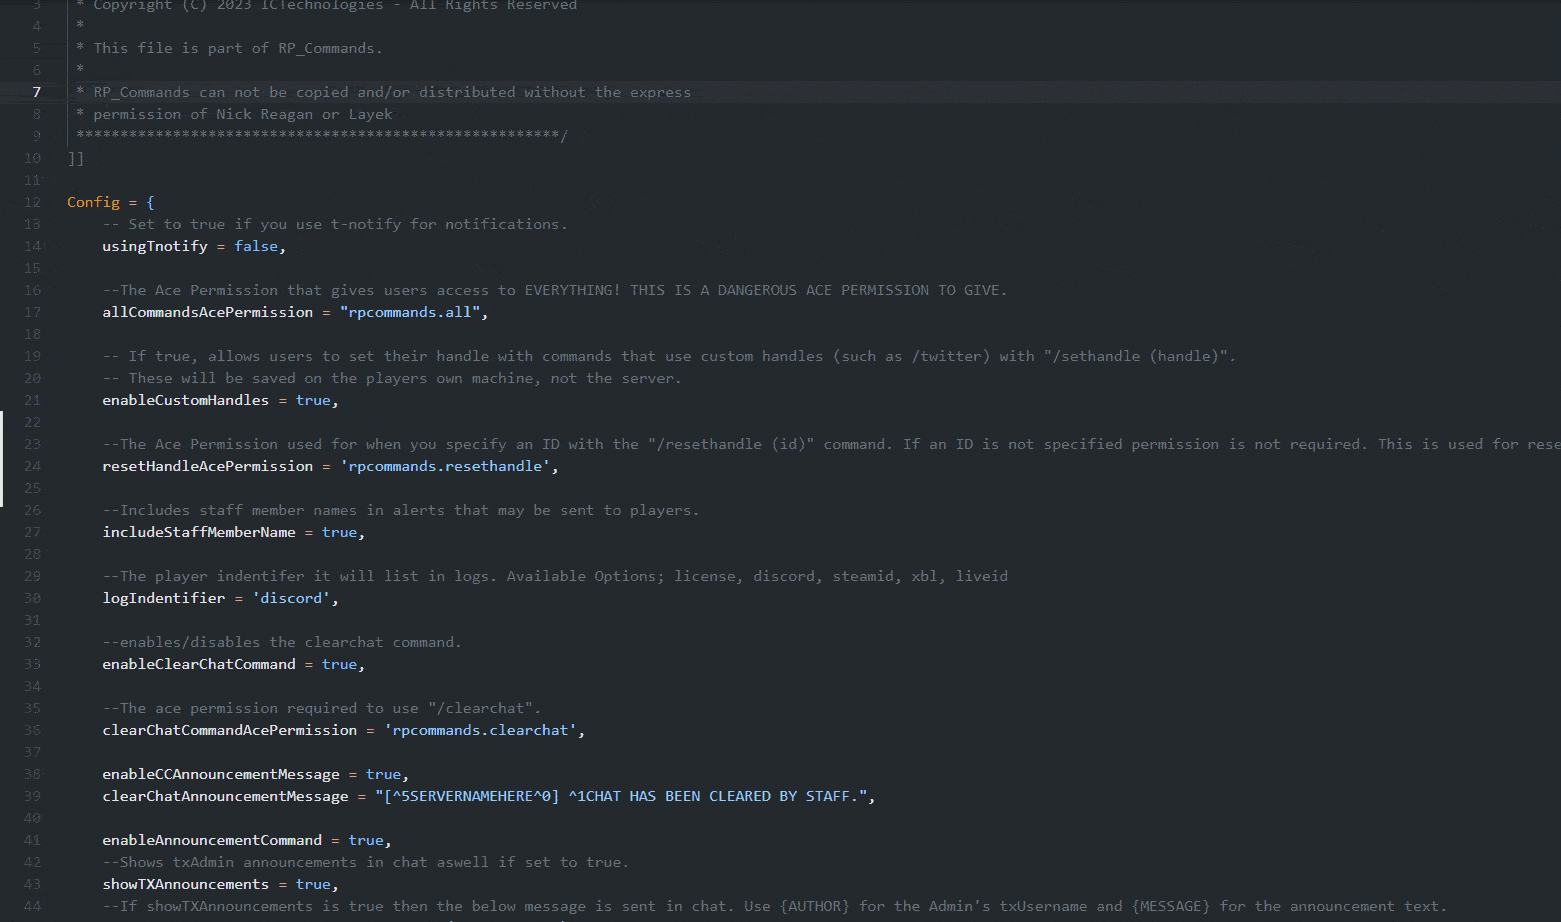Click the "/resethandle (id)" comment line
The image size is (1561, 922).
831,444
